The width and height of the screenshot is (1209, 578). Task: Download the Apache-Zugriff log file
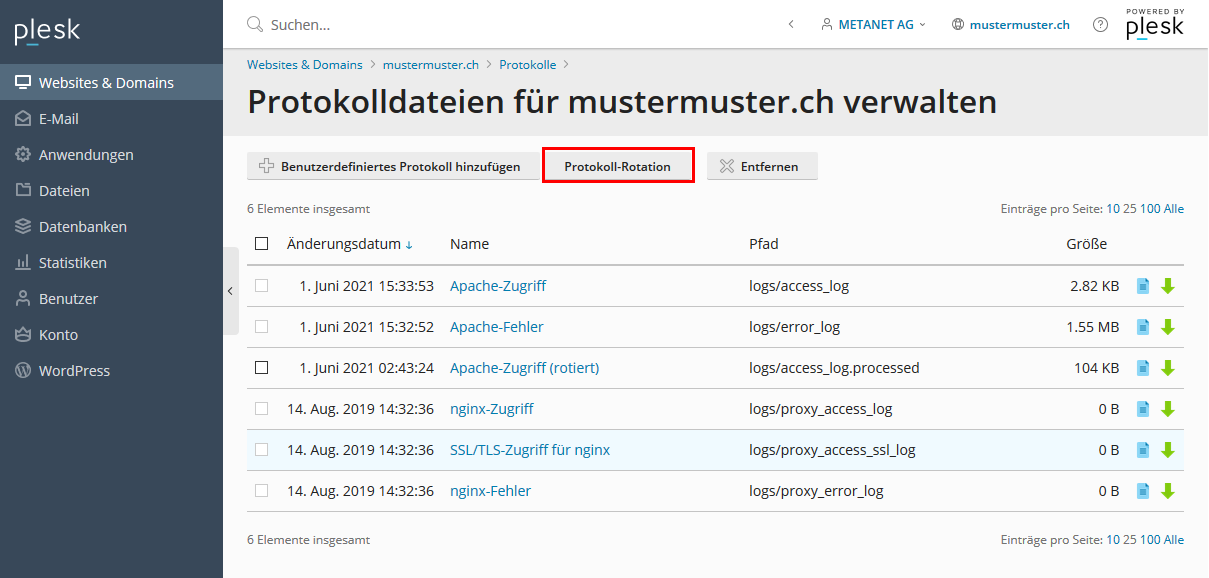1167,286
